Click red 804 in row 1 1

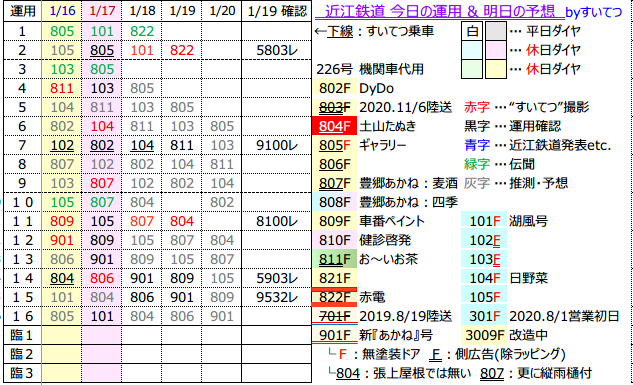click(x=182, y=221)
